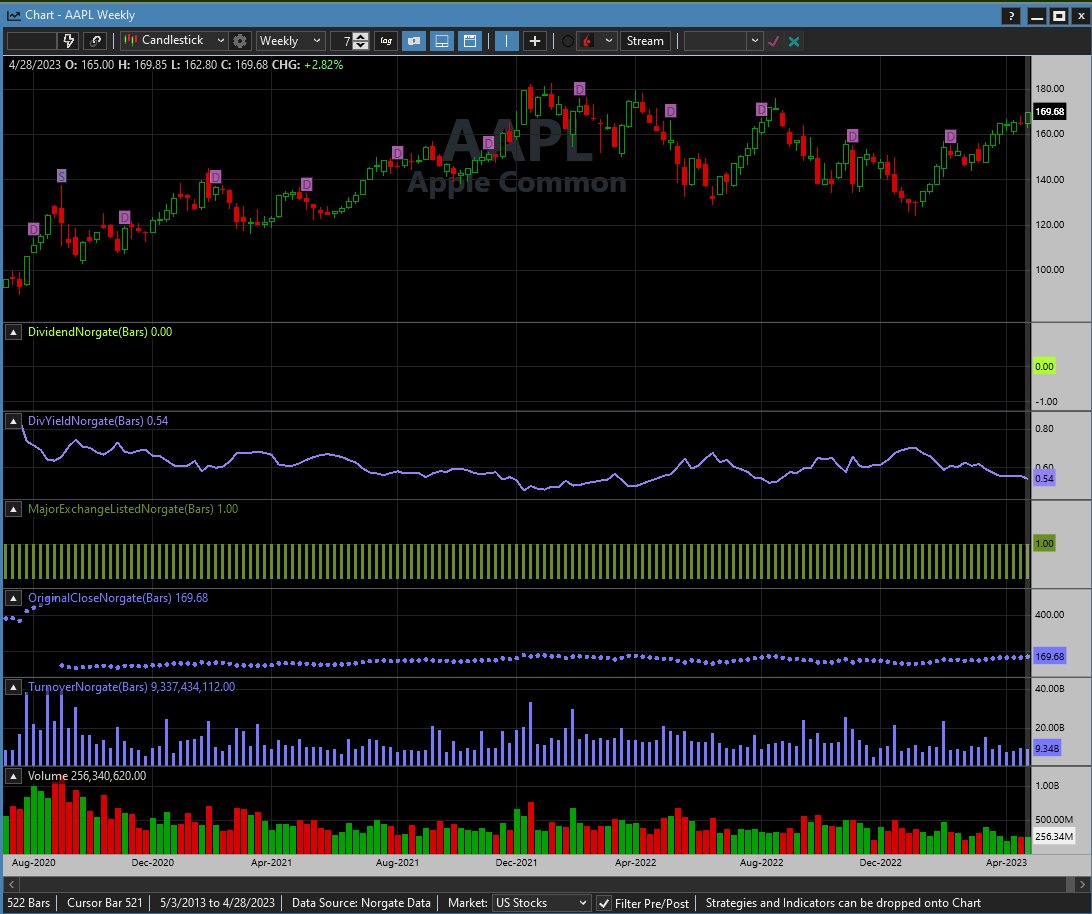Click the 1.00 MajorExchangeListed value label
Viewport: 1092px width, 914px height.
(1044, 543)
